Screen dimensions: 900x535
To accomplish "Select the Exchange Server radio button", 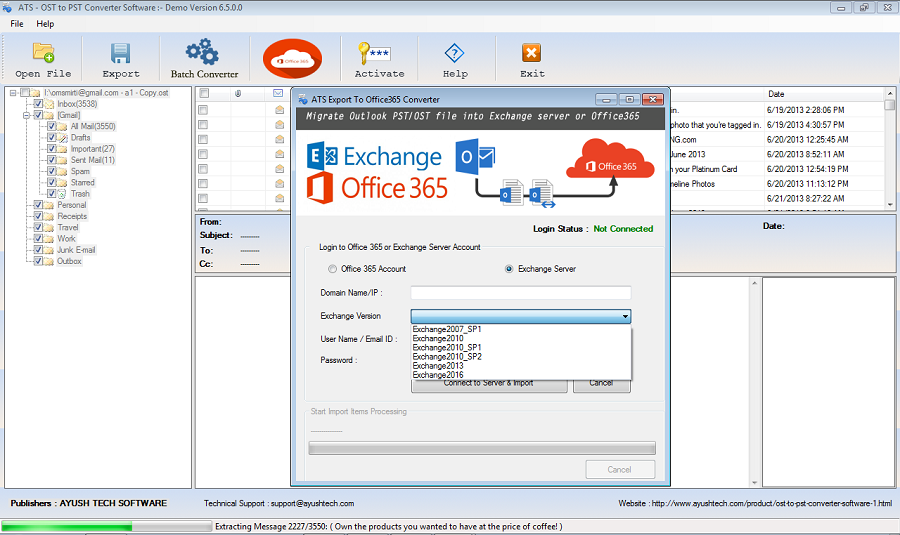I will (x=509, y=269).
